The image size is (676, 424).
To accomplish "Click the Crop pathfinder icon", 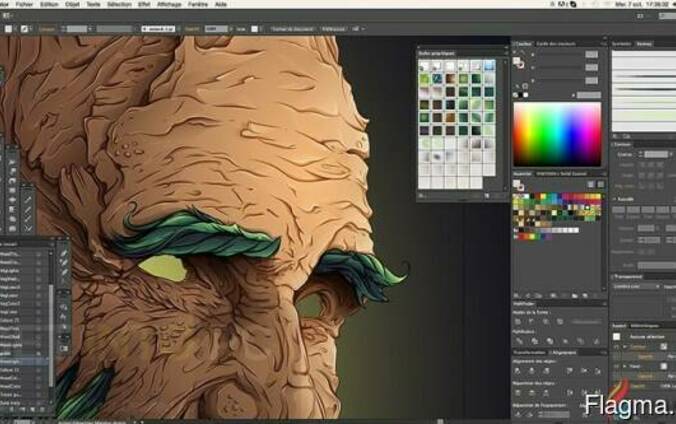I will [566, 341].
